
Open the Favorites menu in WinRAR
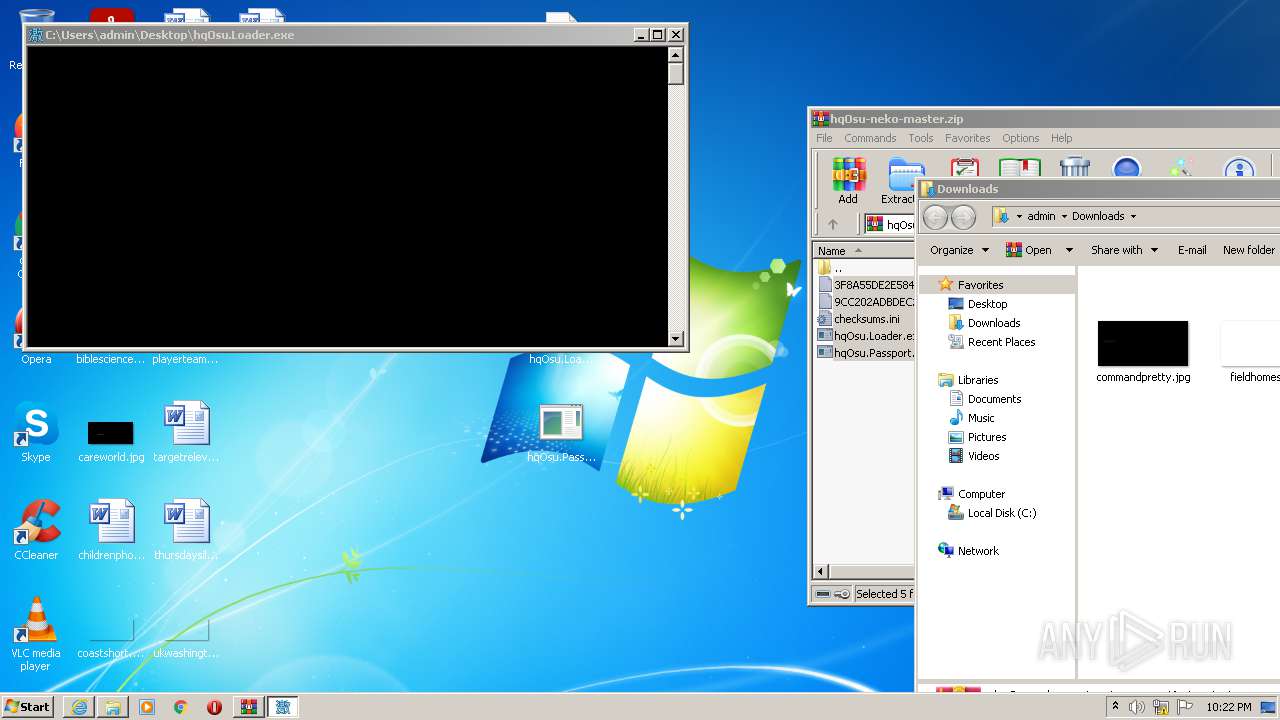coord(967,138)
